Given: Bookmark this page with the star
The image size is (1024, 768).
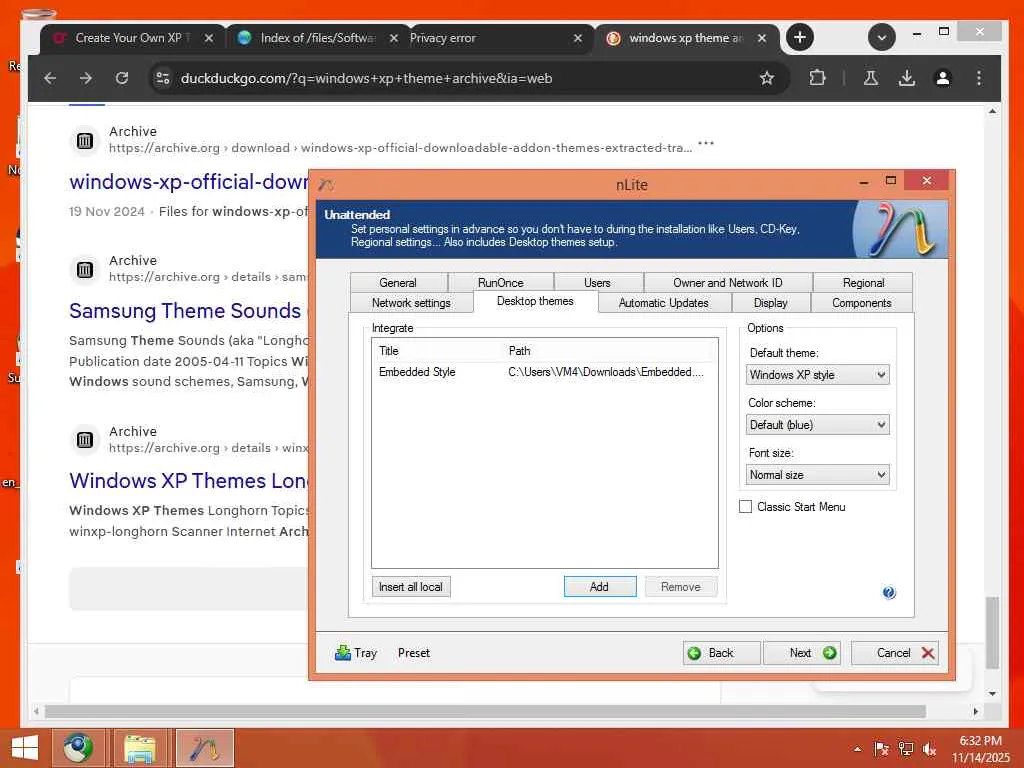Looking at the screenshot, I should pos(767,78).
